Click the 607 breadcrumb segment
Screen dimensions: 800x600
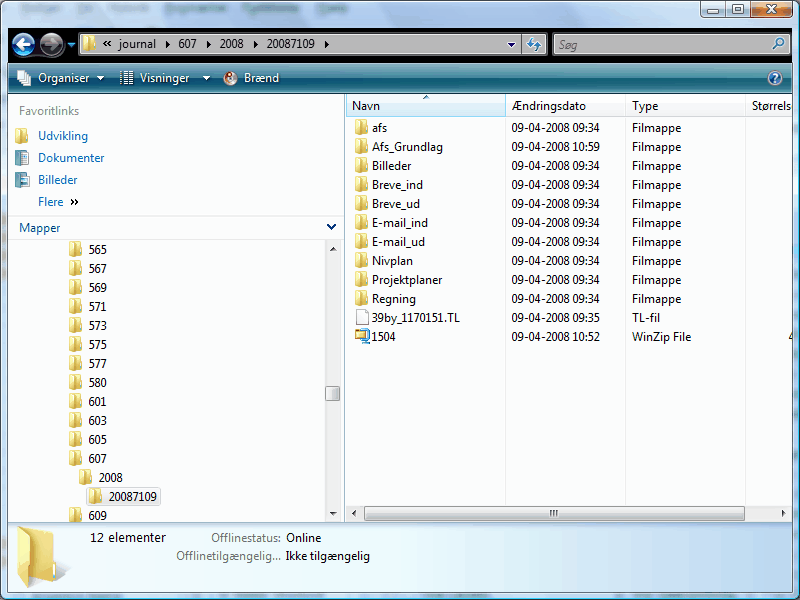click(187, 44)
